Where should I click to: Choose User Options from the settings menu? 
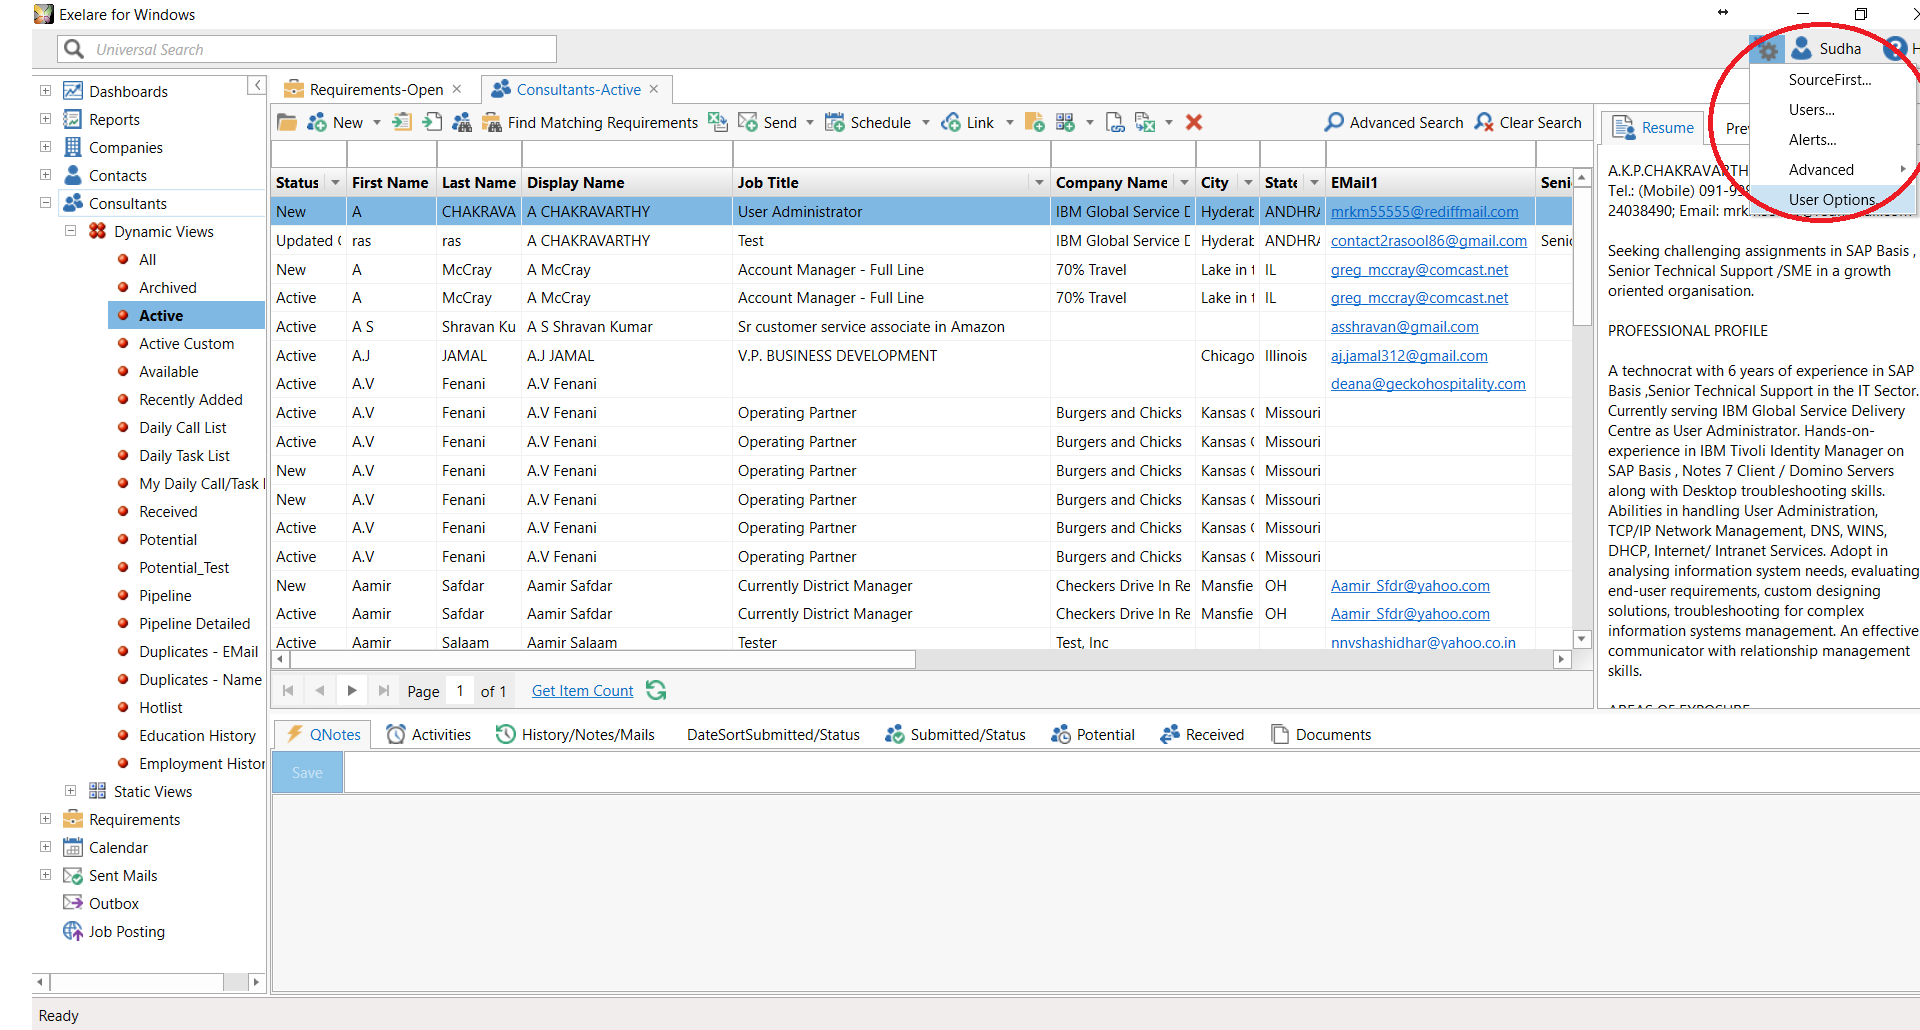coord(1832,200)
